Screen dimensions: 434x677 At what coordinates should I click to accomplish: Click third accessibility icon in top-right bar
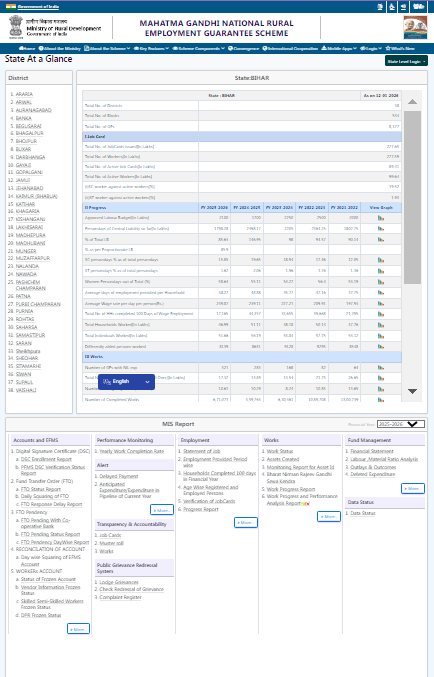[403, 6]
